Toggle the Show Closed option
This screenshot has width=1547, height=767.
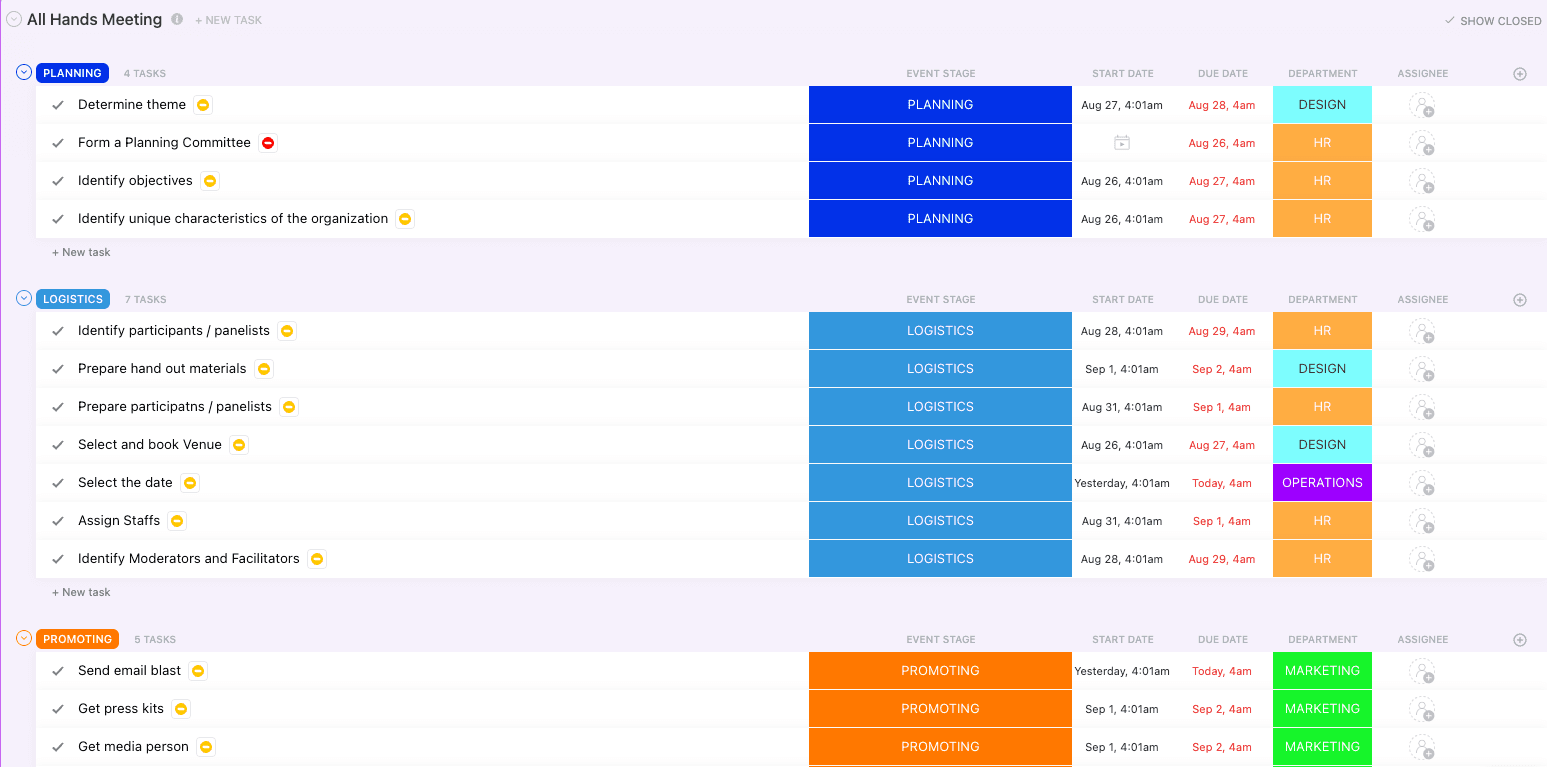pos(1492,21)
